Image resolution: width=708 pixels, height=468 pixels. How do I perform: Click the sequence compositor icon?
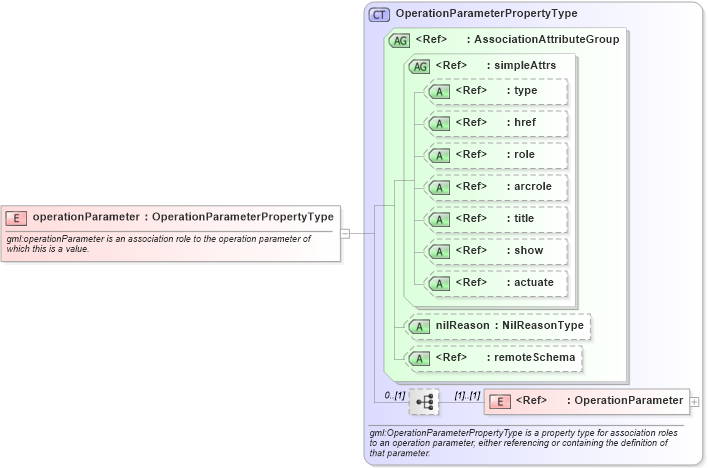click(x=424, y=402)
